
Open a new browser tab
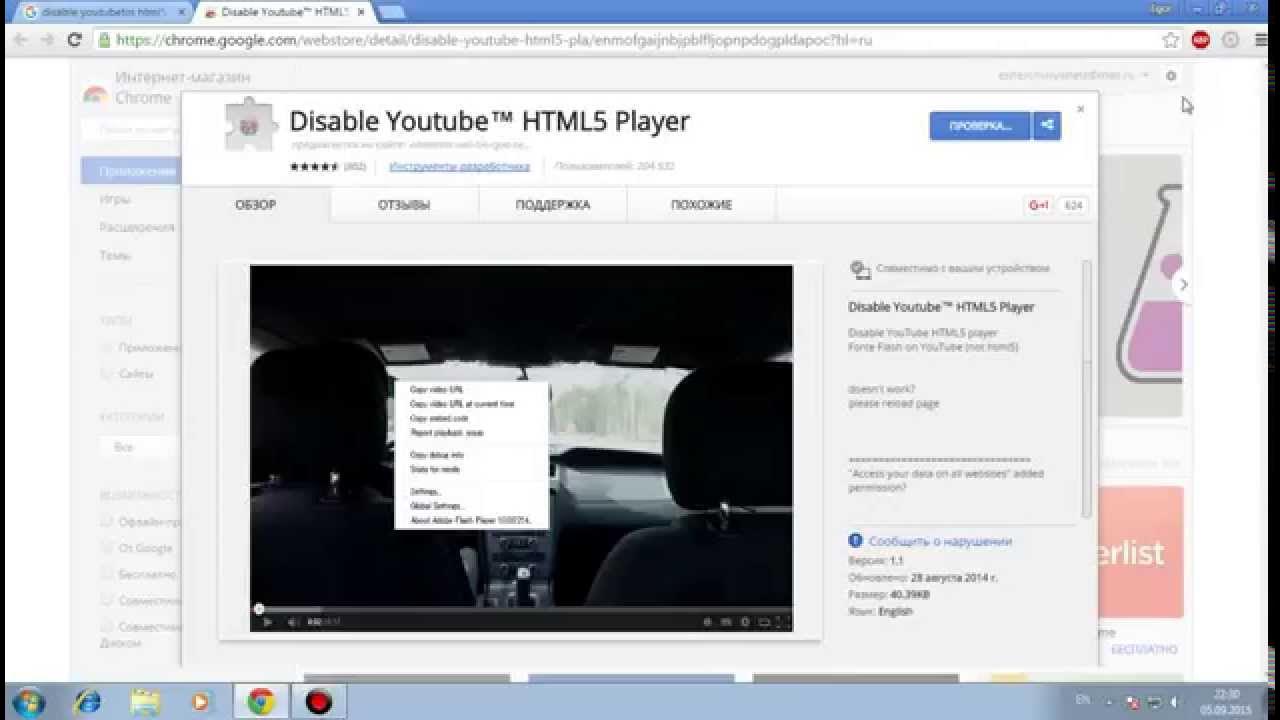coord(391,12)
